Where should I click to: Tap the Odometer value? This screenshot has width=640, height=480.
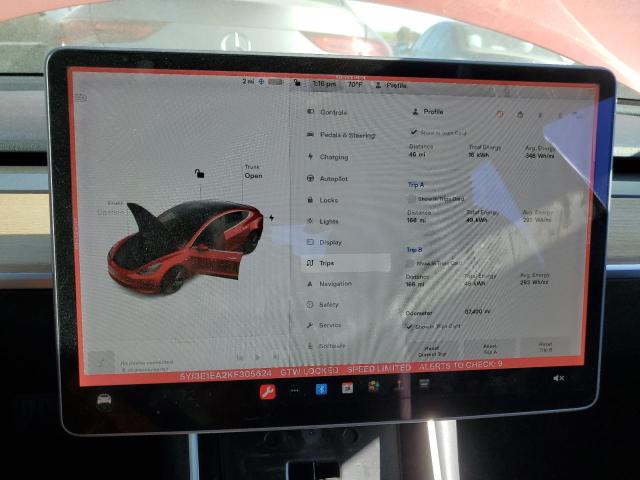(477, 312)
